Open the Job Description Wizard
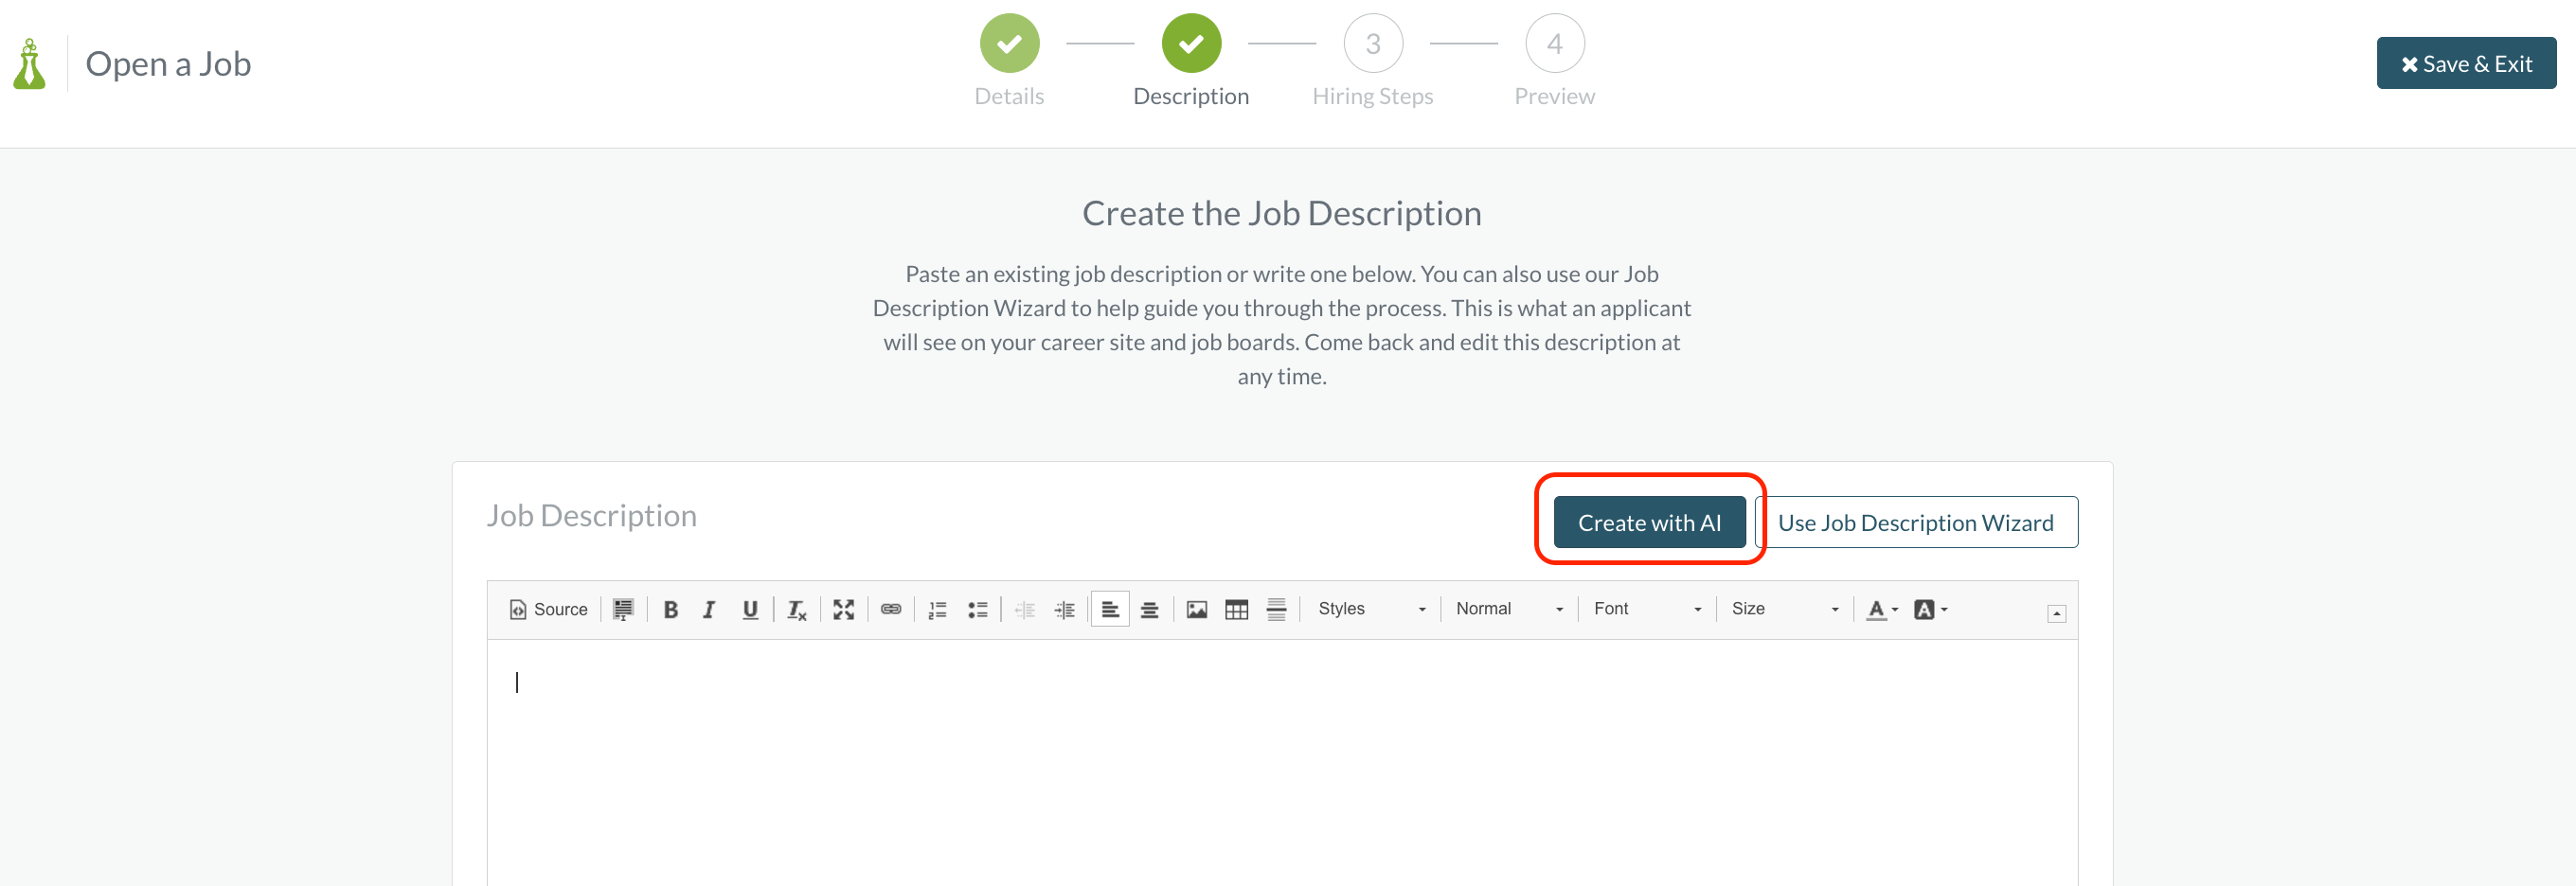Image resolution: width=2576 pixels, height=886 pixels. pyautogui.click(x=1916, y=521)
